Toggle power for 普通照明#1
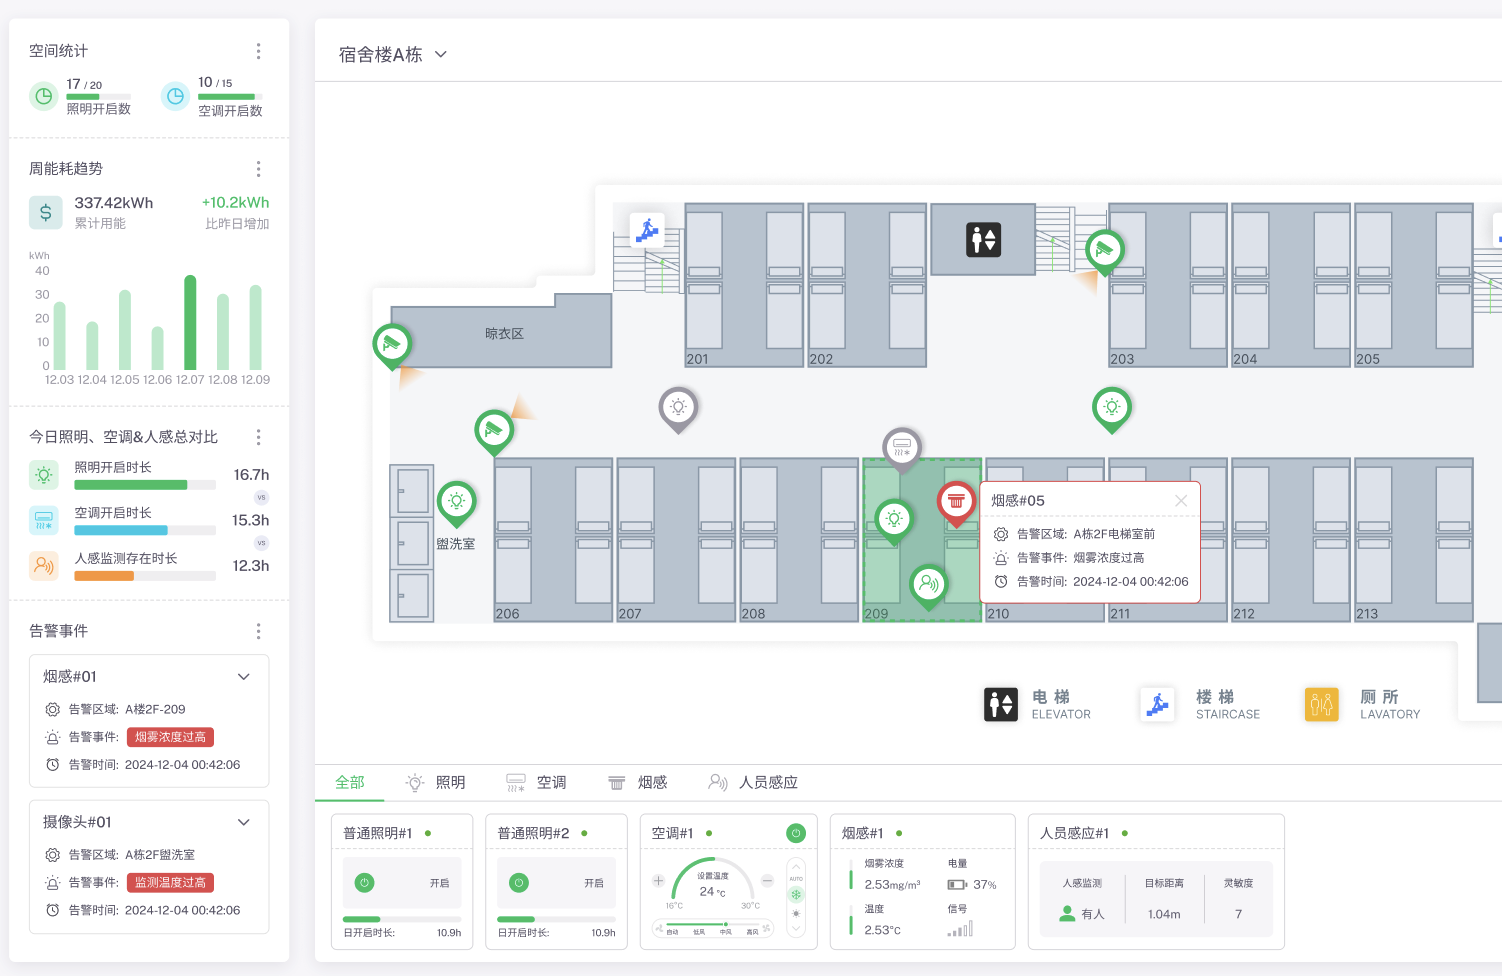1502x976 pixels. tap(365, 883)
